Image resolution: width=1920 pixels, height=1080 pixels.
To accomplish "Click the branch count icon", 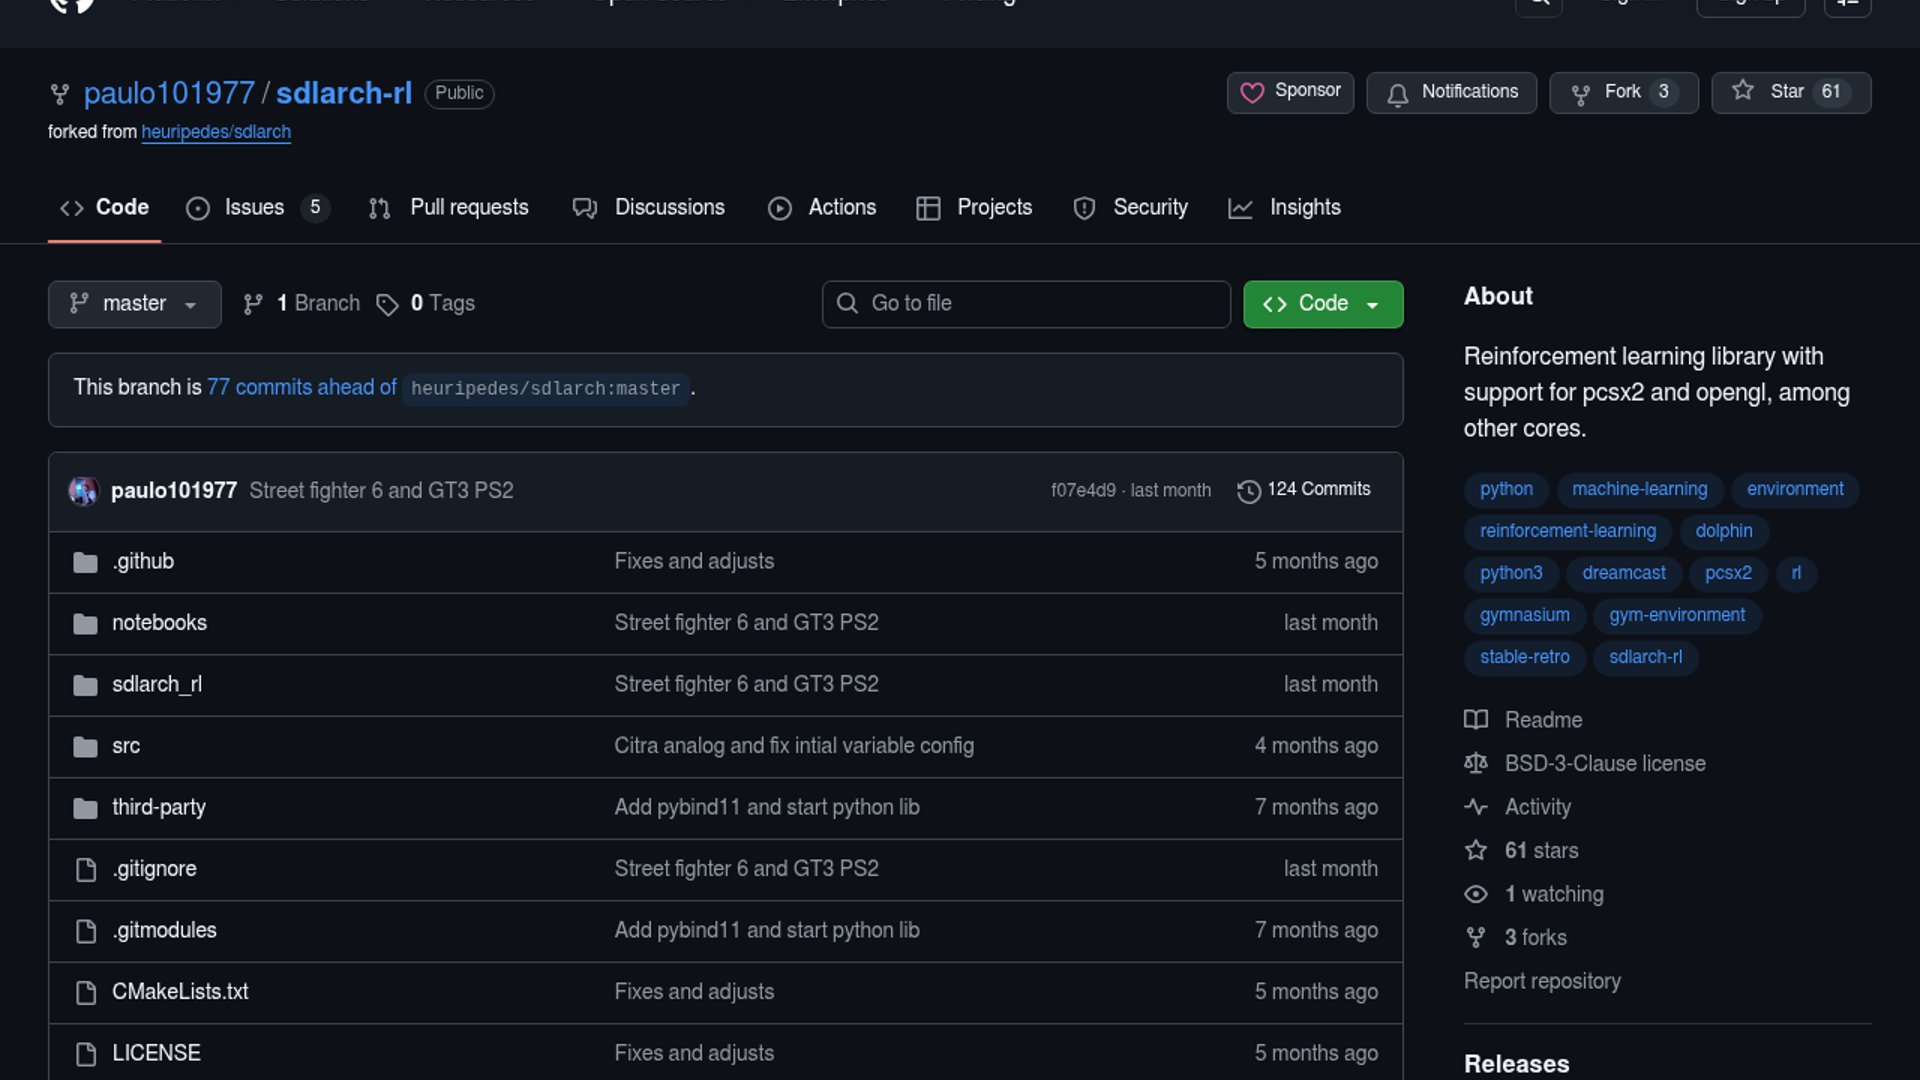I will [253, 304].
